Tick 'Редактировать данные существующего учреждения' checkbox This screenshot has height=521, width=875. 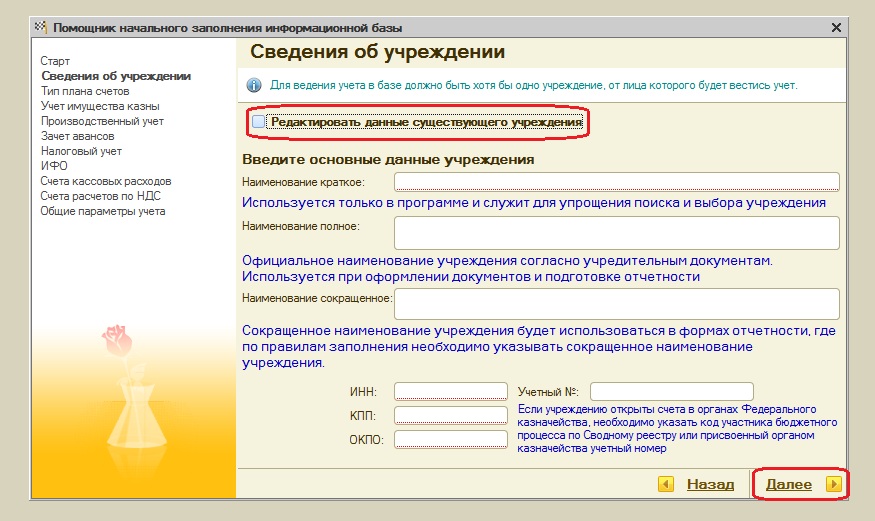(x=258, y=122)
